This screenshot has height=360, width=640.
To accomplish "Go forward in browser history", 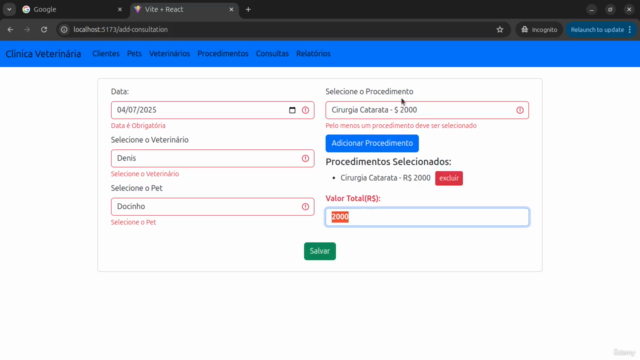I will [x=27, y=29].
